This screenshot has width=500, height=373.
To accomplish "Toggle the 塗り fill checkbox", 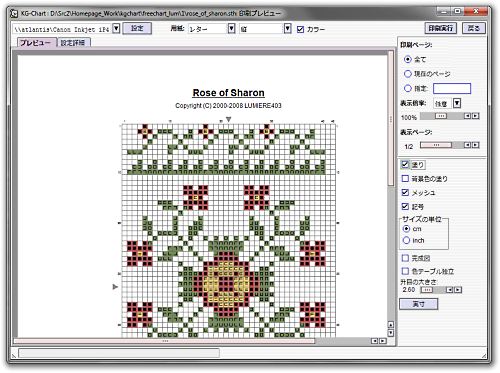I will [405, 164].
